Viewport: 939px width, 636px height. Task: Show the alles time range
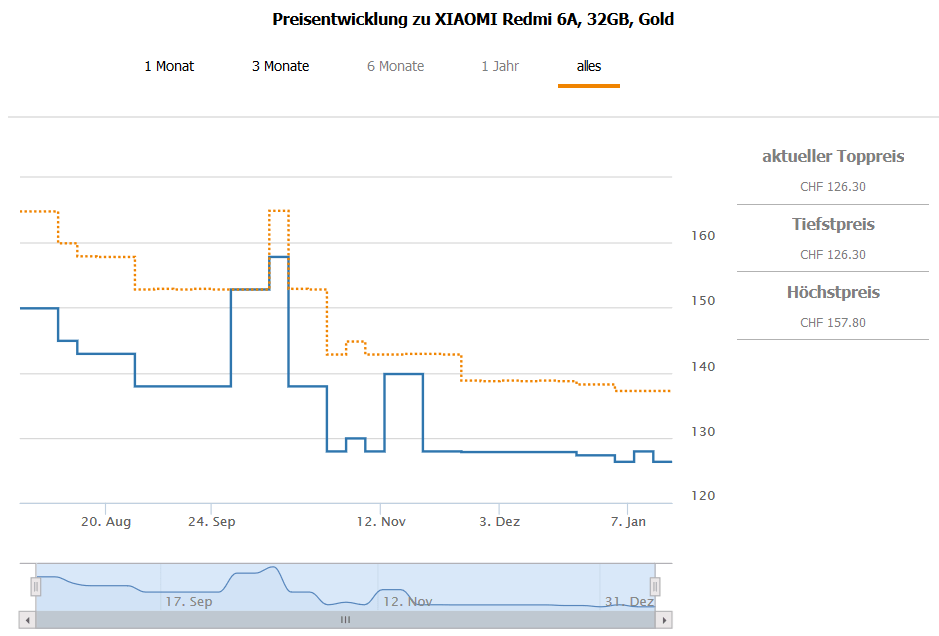tap(589, 66)
